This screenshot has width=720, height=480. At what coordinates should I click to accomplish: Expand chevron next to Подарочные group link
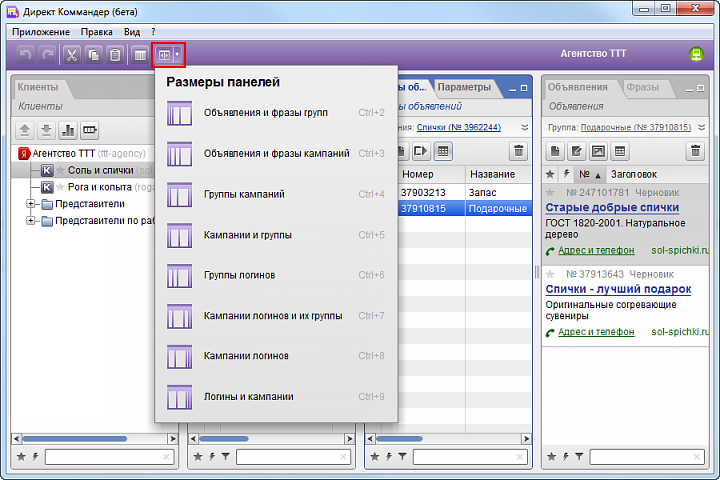[x=701, y=127]
